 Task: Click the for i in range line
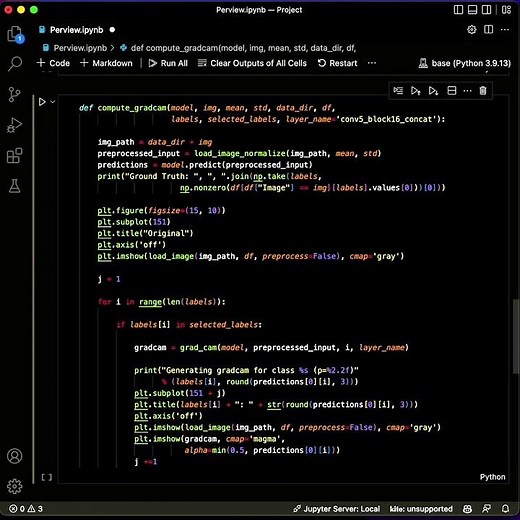[x=162, y=302]
